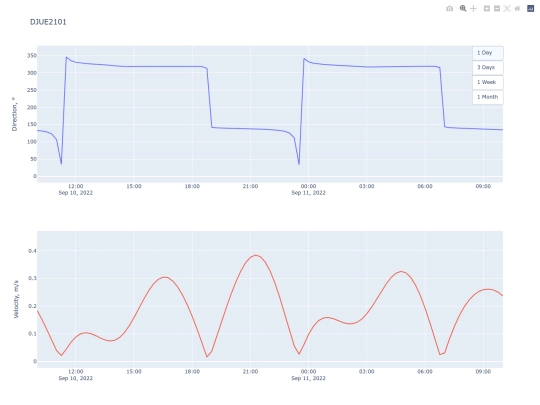The height and width of the screenshot is (405, 540).
Task: Select the 3 Days range button
Action: click(x=488, y=68)
